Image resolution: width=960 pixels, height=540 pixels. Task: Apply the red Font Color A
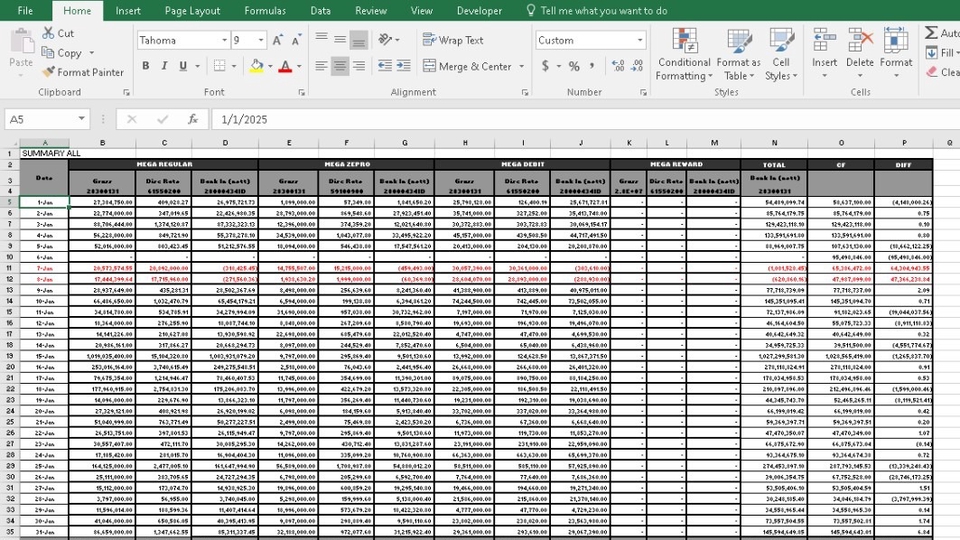285,66
